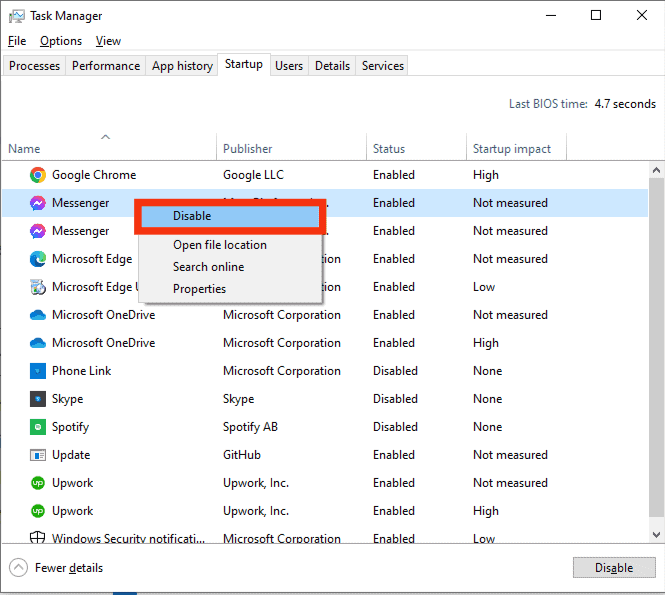This screenshot has width=665, height=595.
Task: Sort by the Publisher column header
Action: (x=291, y=147)
